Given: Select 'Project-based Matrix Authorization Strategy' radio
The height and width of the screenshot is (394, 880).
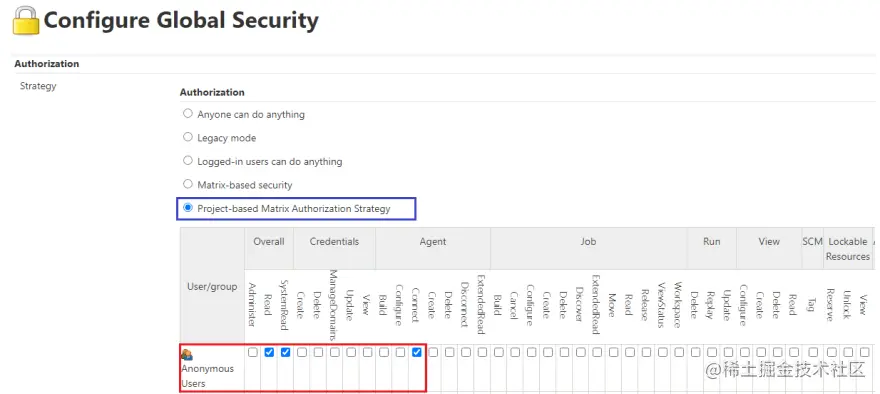Looking at the screenshot, I should click(188, 208).
